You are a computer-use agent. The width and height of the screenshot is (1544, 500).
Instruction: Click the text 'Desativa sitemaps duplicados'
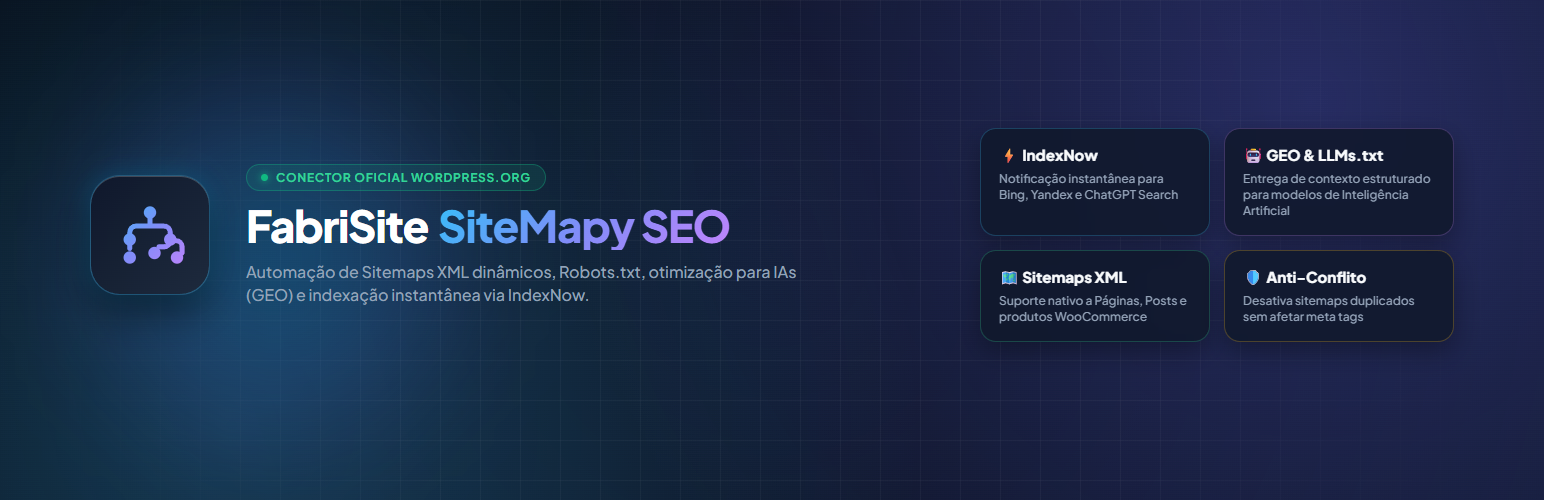[x=1328, y=301]
